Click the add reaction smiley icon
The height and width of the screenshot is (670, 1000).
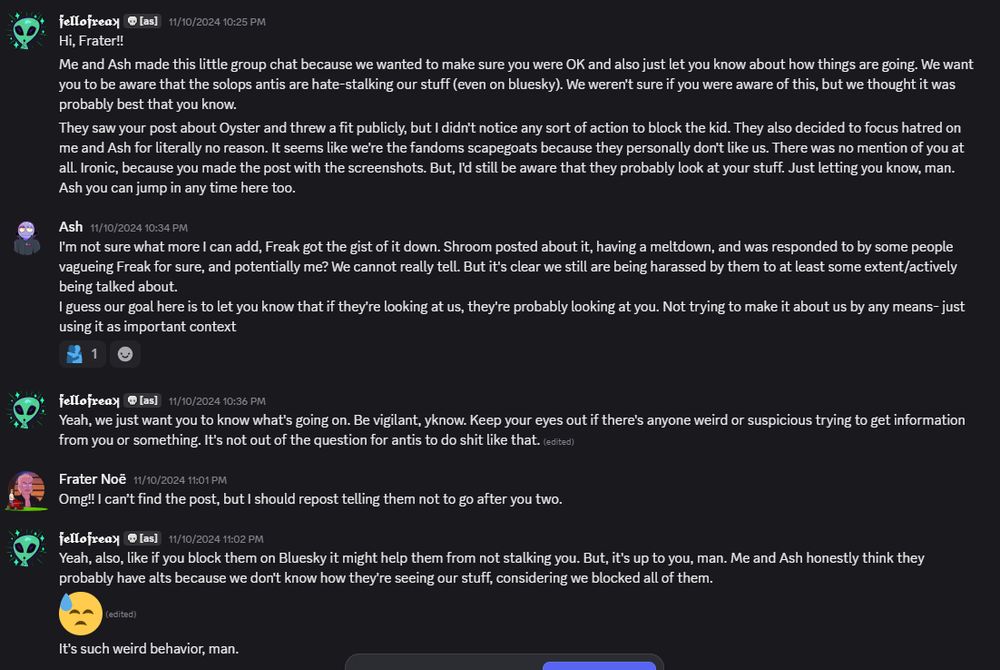125,354
